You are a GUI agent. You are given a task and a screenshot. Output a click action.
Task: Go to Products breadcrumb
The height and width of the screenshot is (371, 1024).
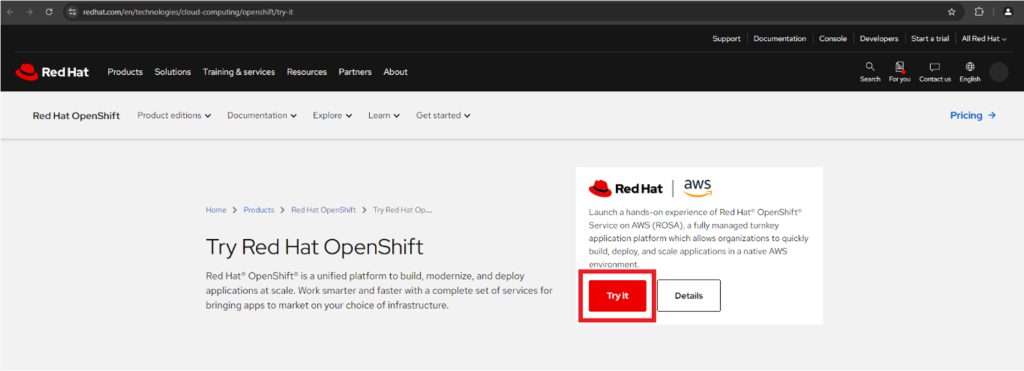click(259, 210)
